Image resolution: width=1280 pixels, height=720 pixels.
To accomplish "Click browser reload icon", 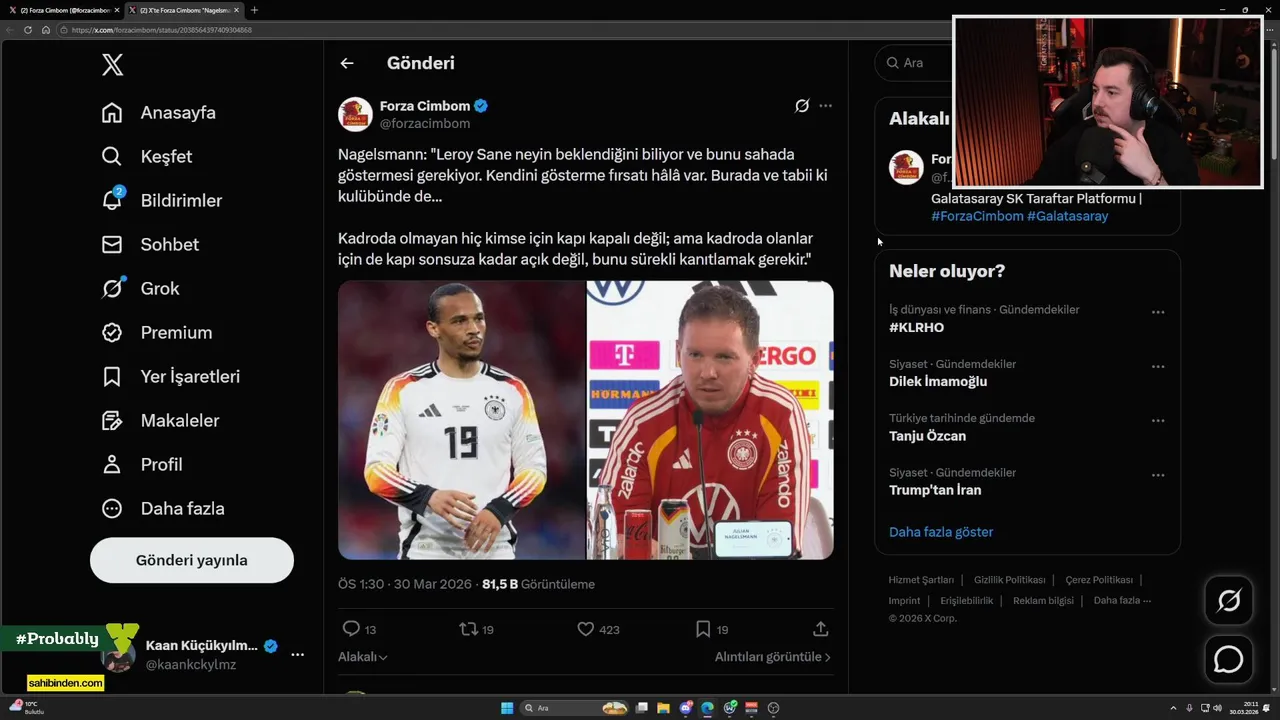I will click(28, 30).
